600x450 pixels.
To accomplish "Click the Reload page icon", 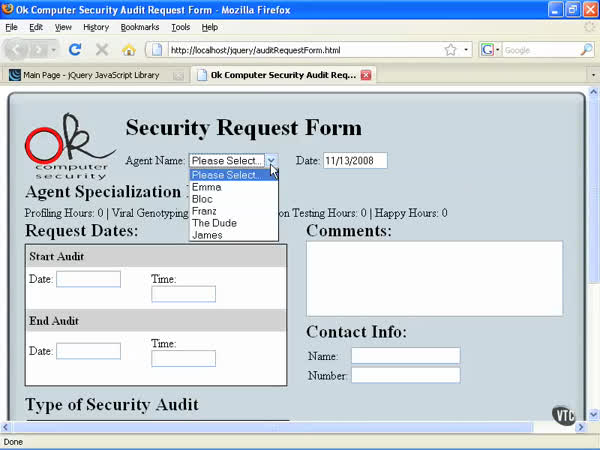I will pos(75,49).
